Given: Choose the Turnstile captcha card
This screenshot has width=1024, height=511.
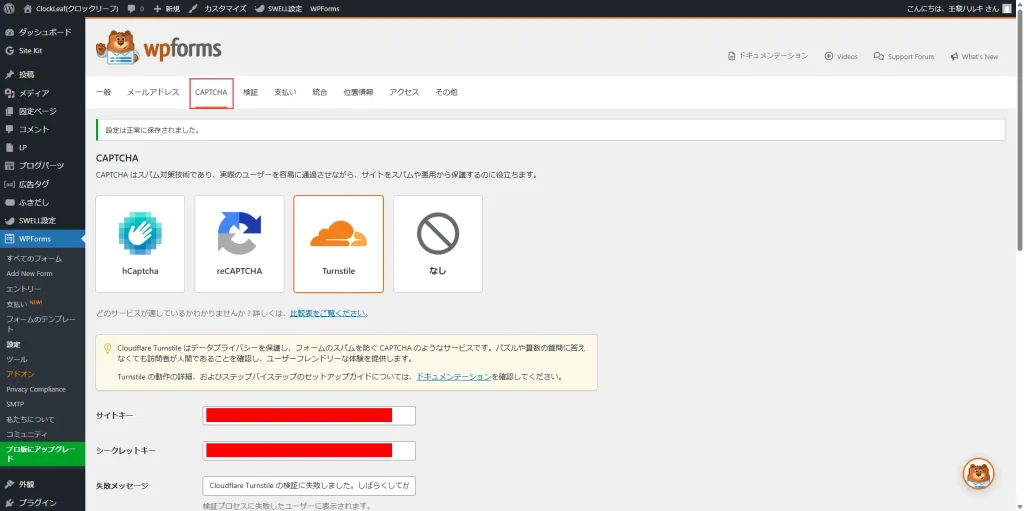Looking at the screenshot, I should (x=338, y=243).
